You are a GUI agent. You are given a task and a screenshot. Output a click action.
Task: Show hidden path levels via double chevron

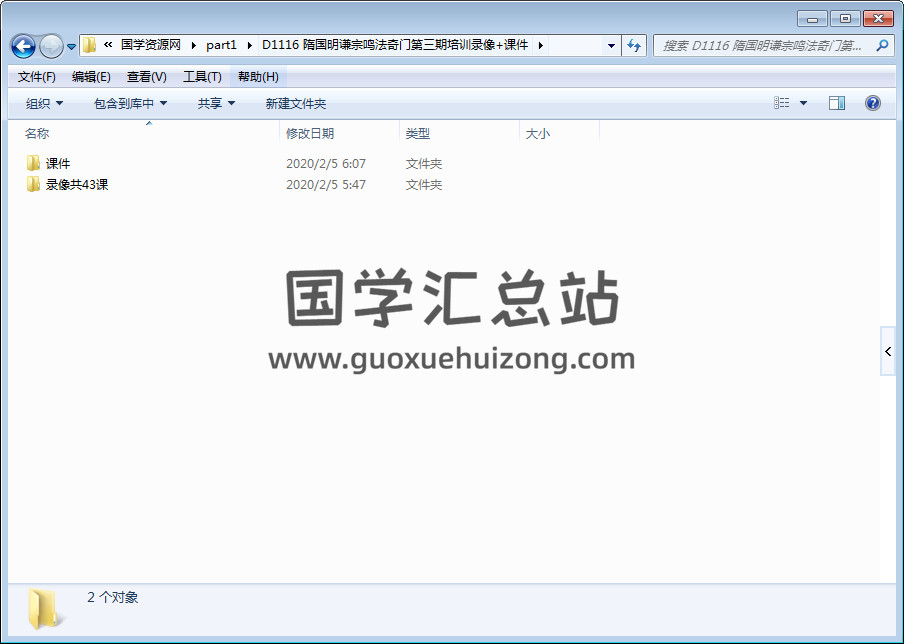click(108, 45)
